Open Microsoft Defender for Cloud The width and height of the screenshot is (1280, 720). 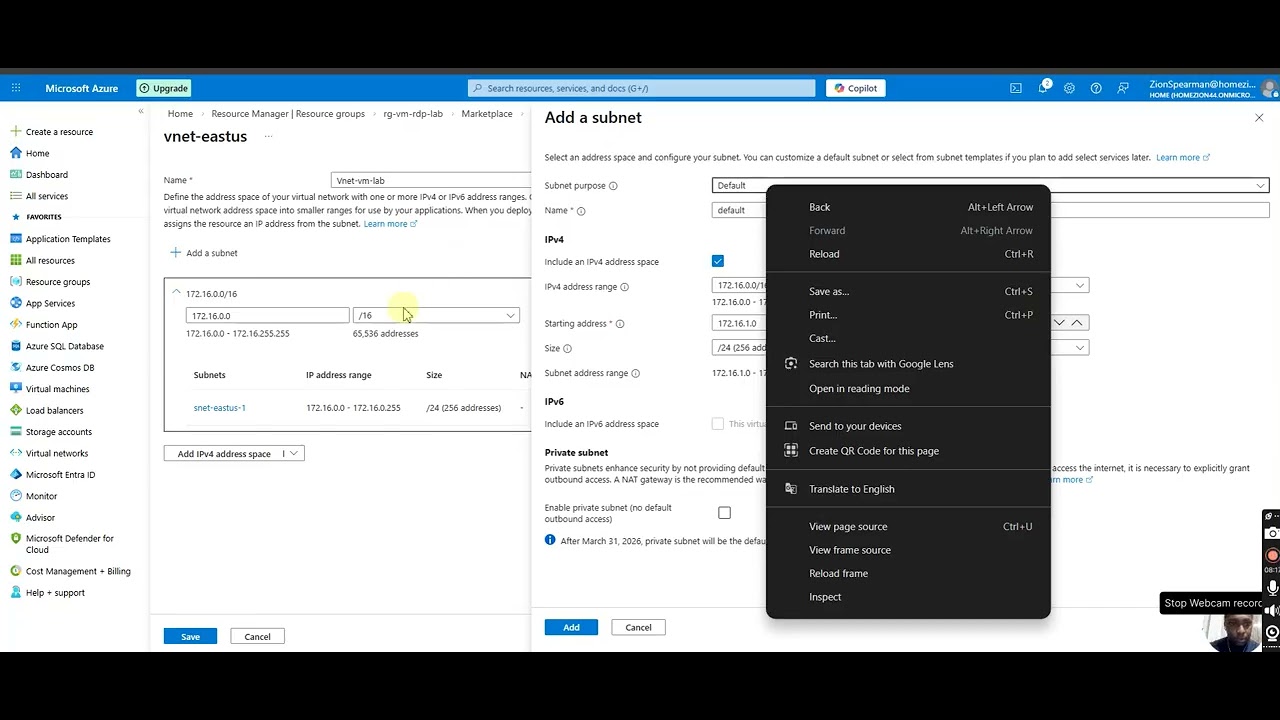[x=69, y=544]
